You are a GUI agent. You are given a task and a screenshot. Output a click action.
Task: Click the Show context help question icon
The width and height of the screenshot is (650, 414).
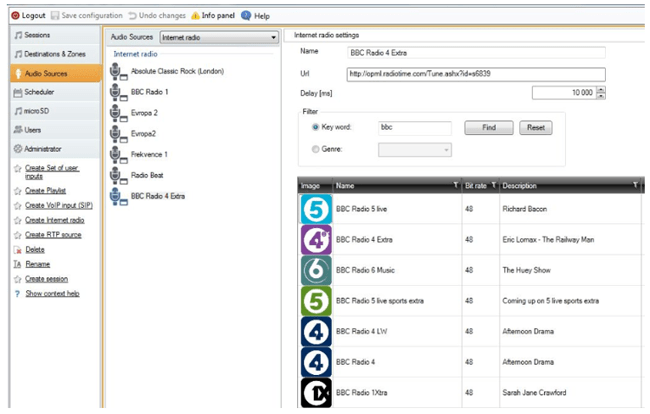pos(17,294)
